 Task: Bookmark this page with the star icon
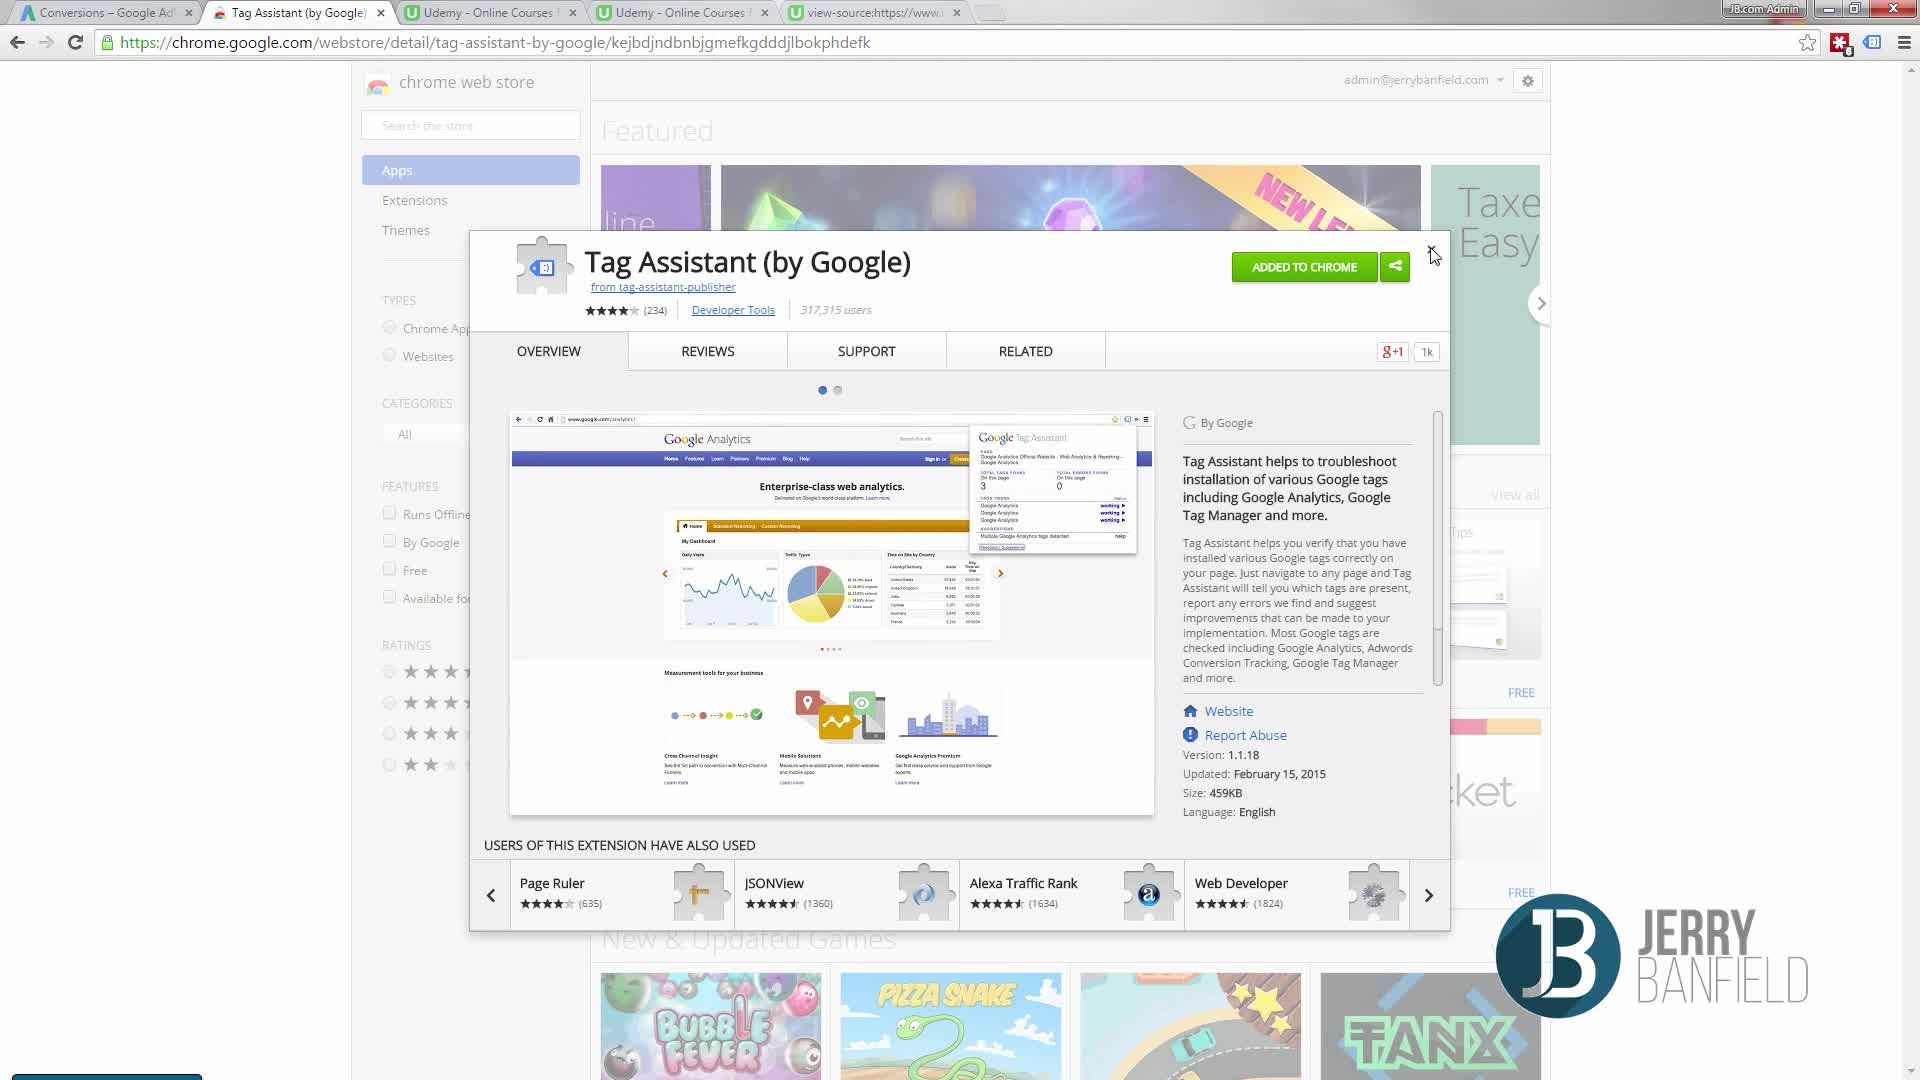1807,43
